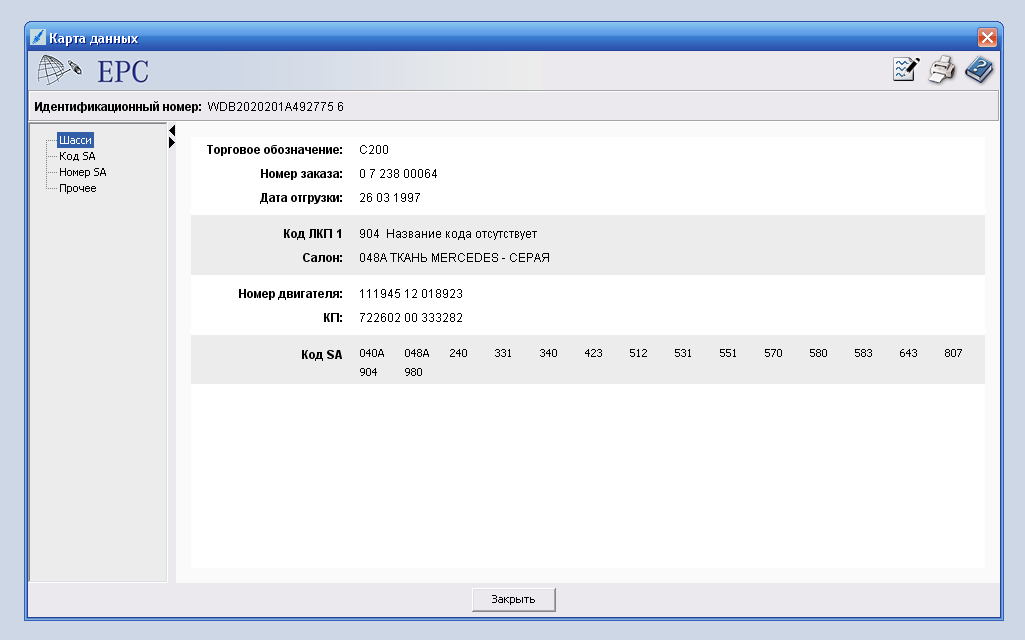Click SA code 580
Screen dimensions: 1025x640
click(818, 353)
